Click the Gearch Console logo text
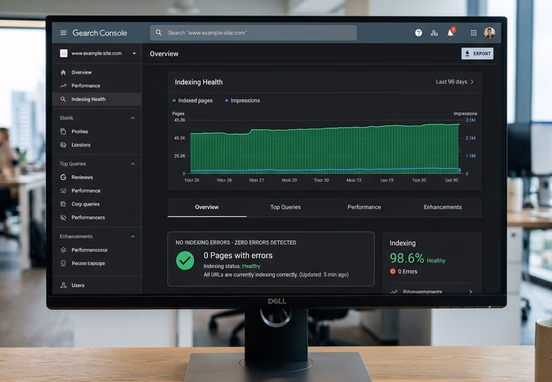This screenshot has width=552, height=382. [x=100, y=33]
